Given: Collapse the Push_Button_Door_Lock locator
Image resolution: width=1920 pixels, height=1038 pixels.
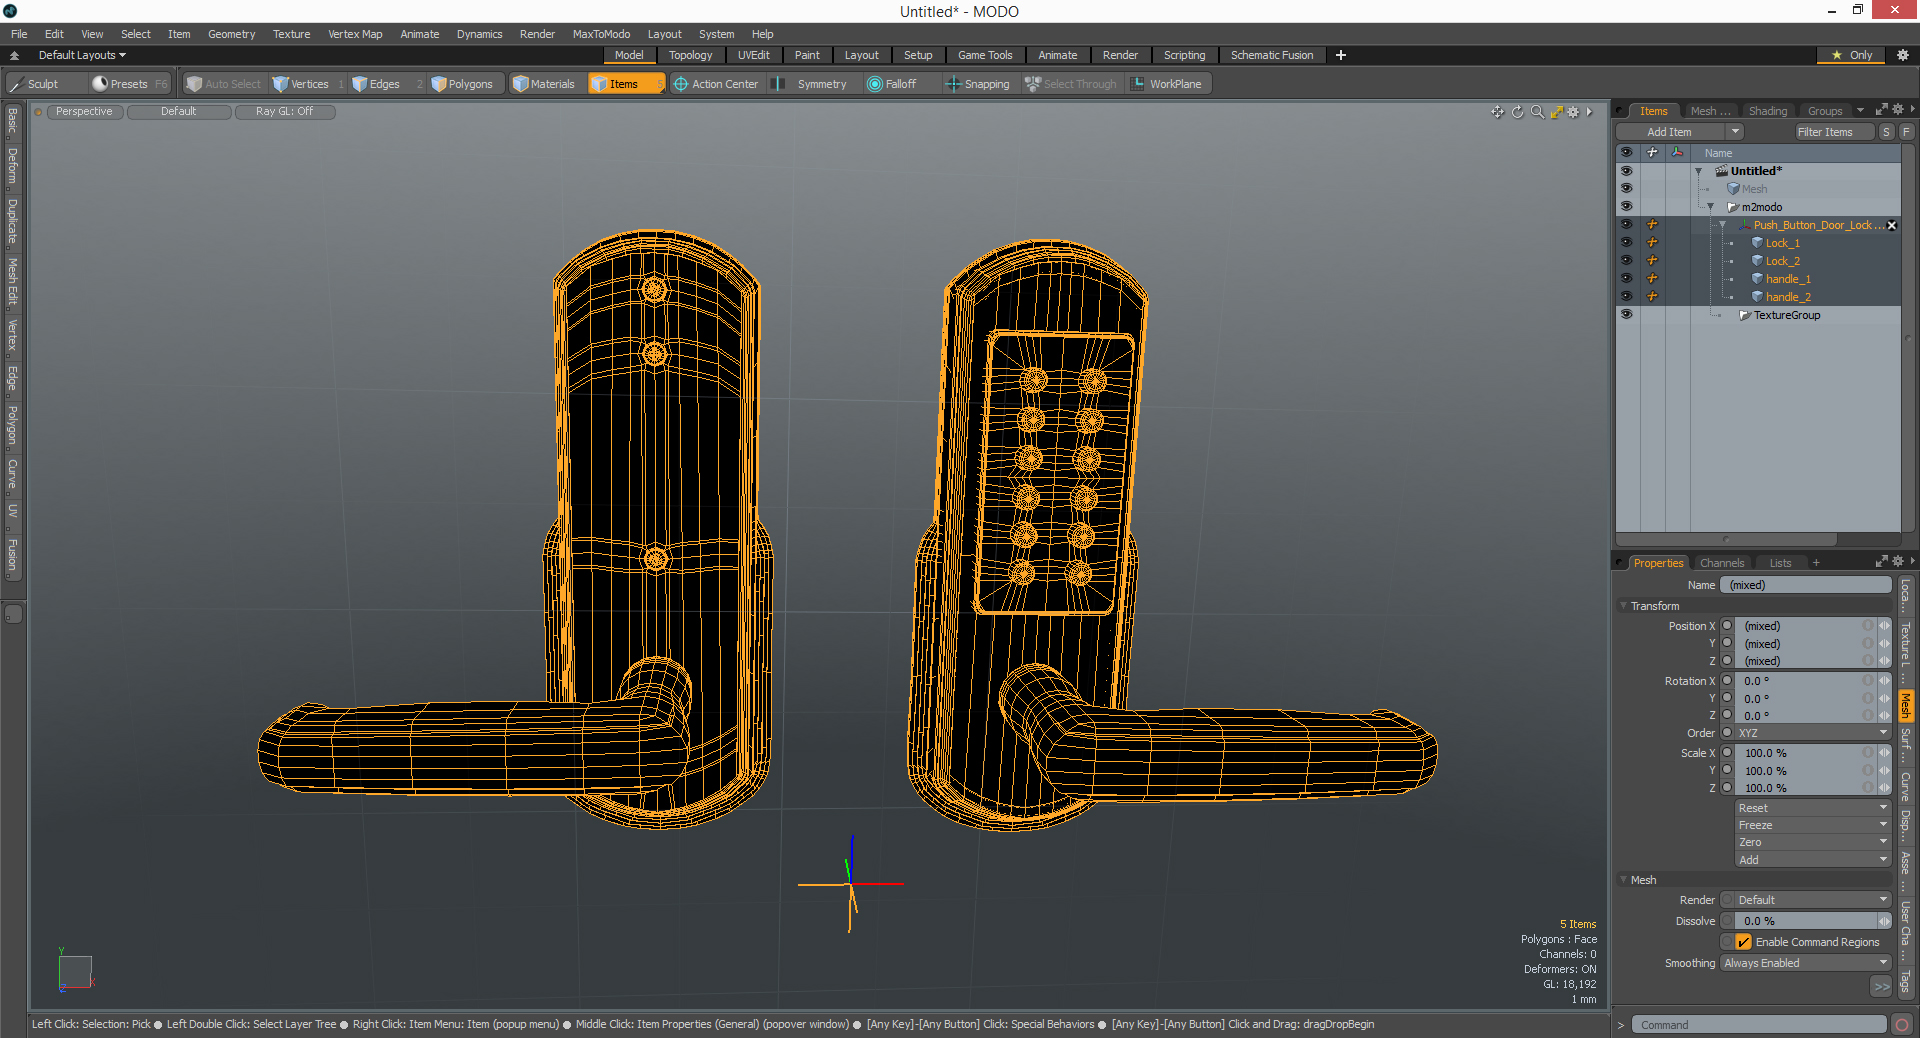Looking at the screenshot, I should coord(1722,226).
